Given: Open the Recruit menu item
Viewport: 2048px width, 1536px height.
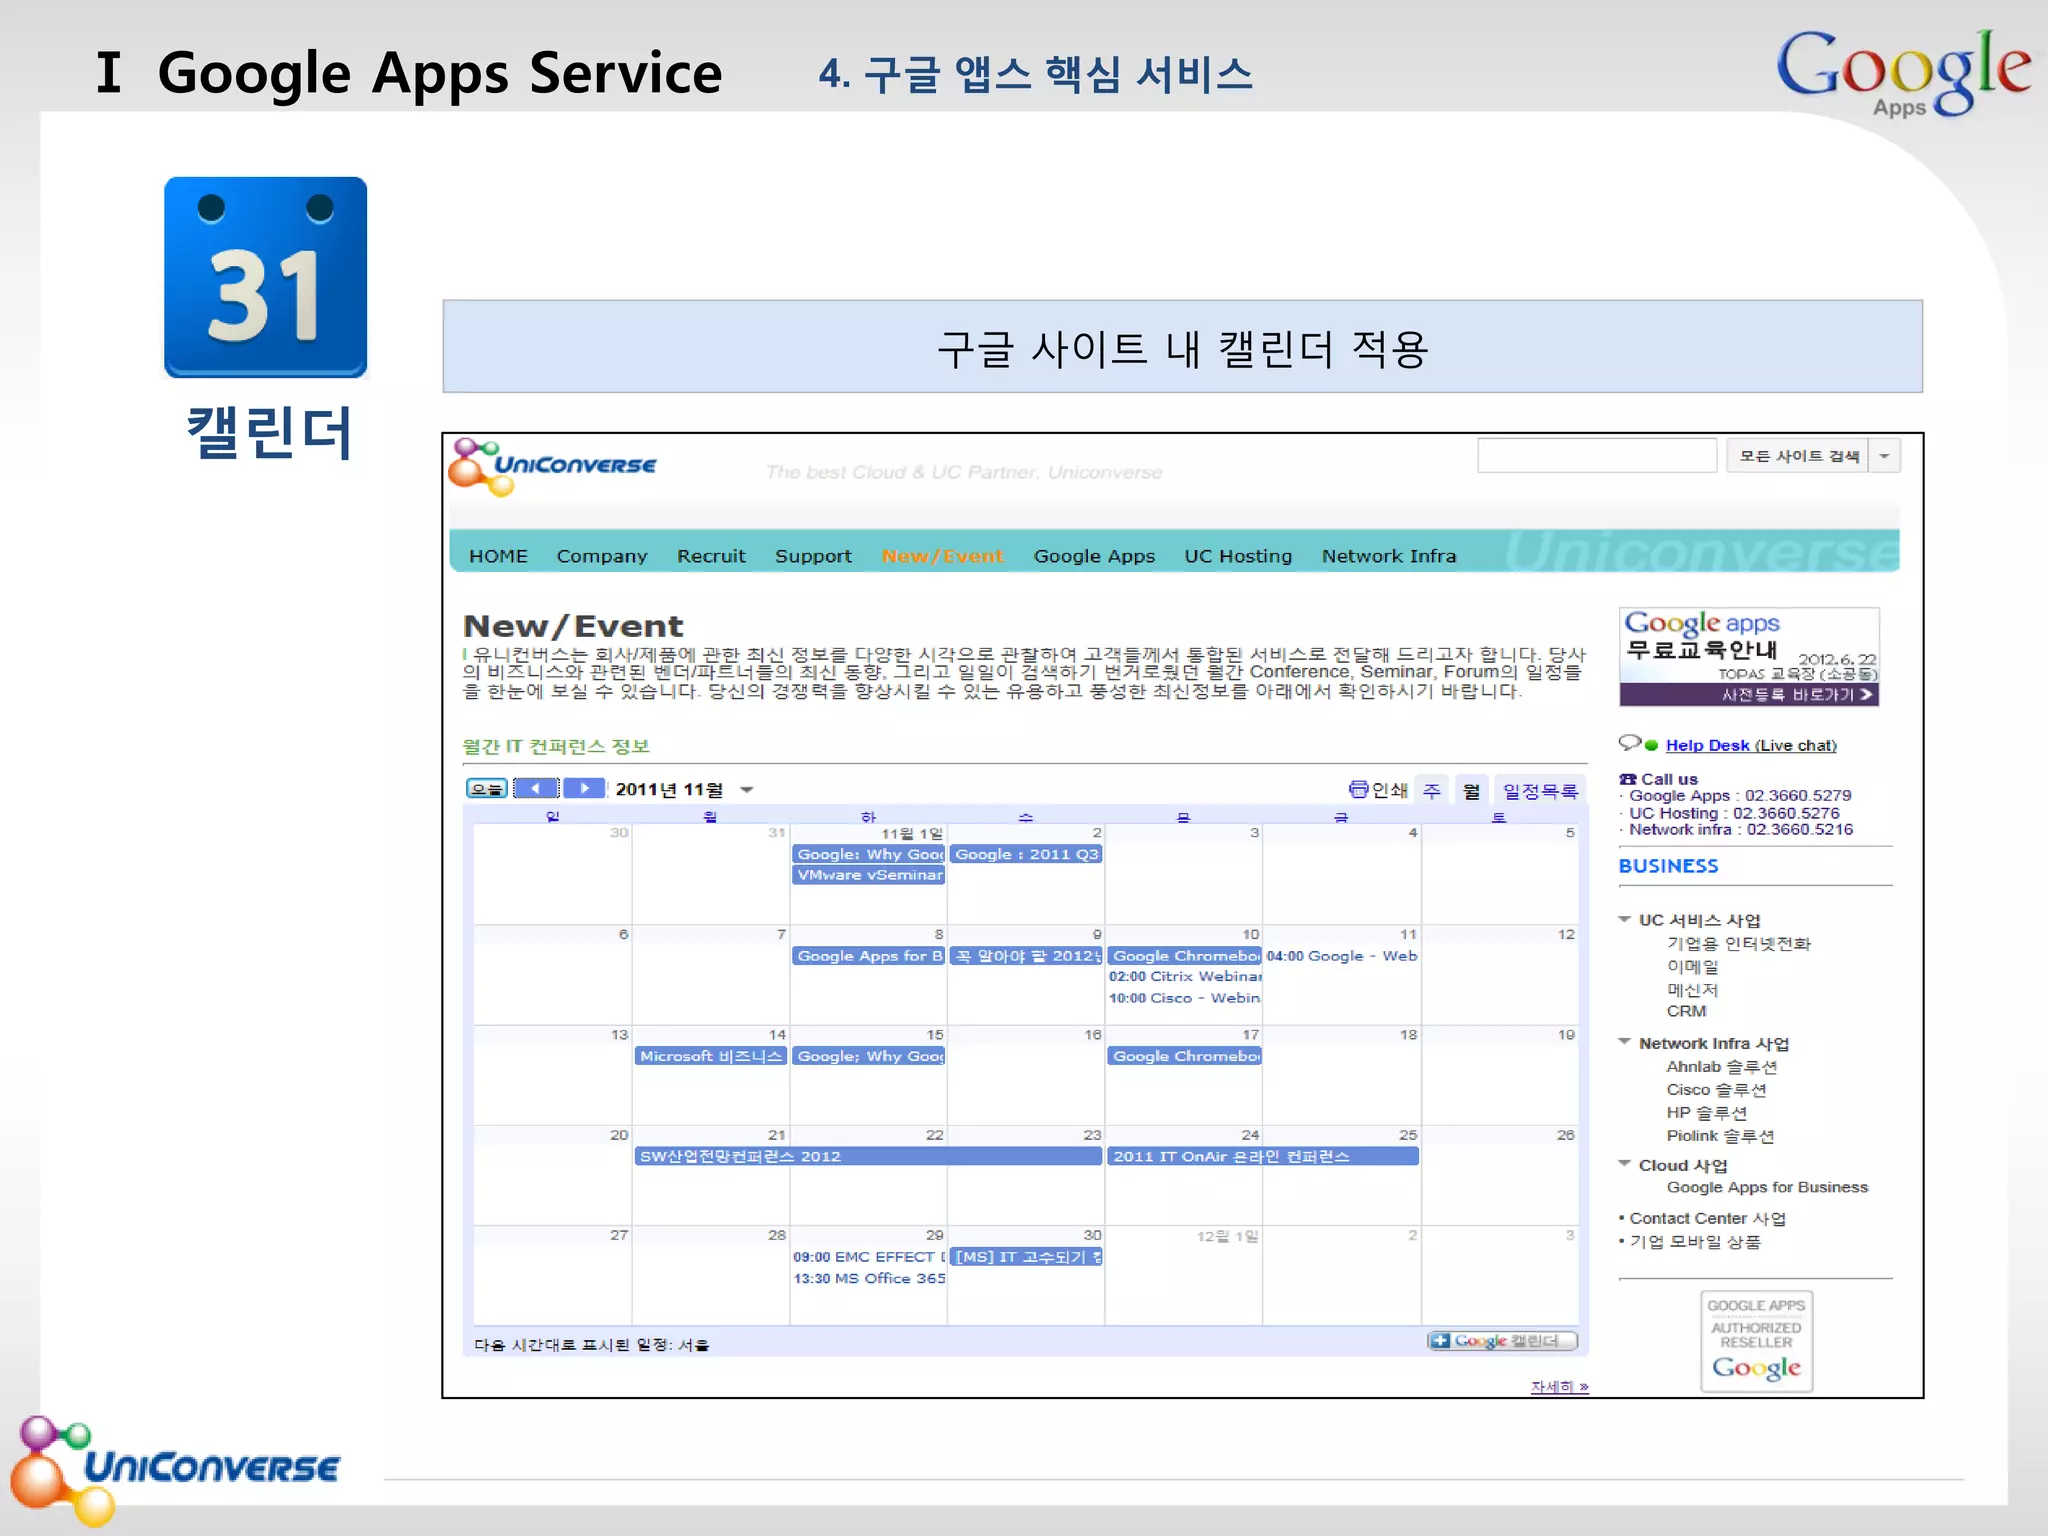Looking at the screenshot, I should 711,556.
